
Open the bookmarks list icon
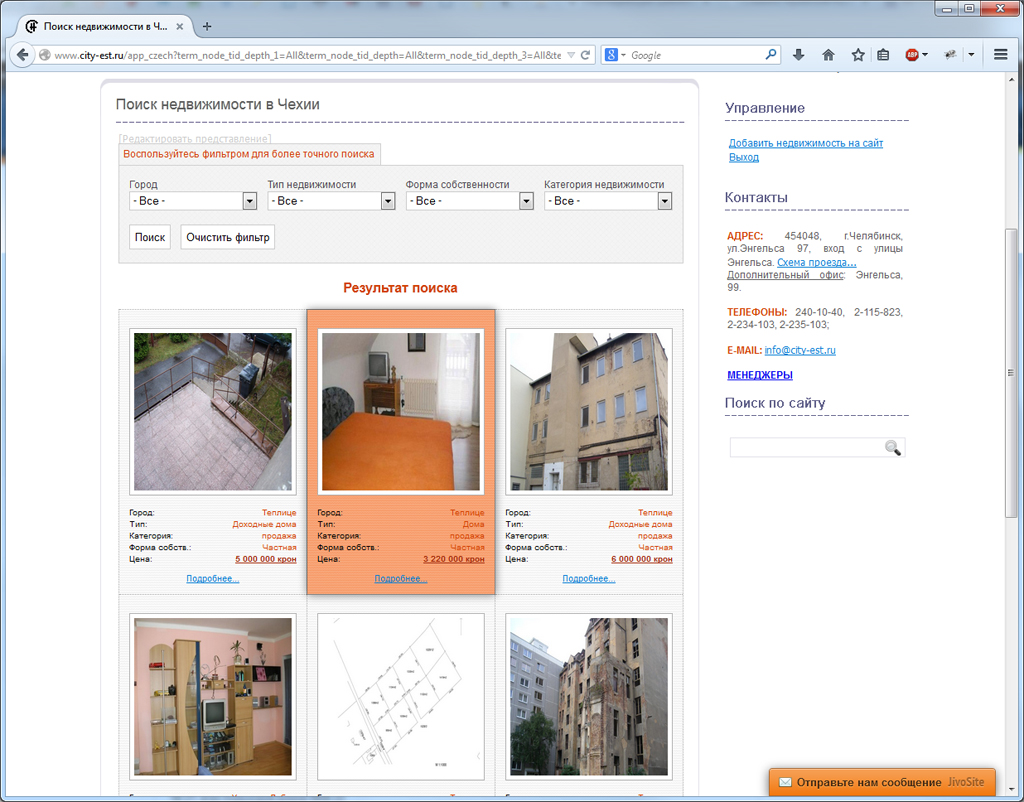[x=883, y=56]
